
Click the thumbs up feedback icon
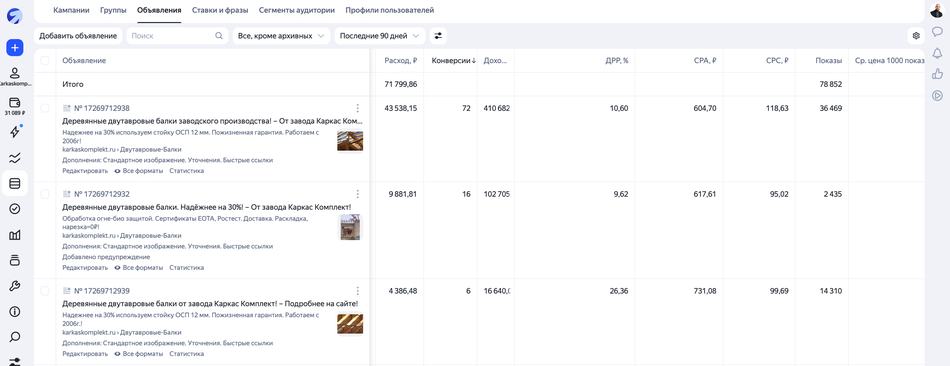click(x=937, y=74)
